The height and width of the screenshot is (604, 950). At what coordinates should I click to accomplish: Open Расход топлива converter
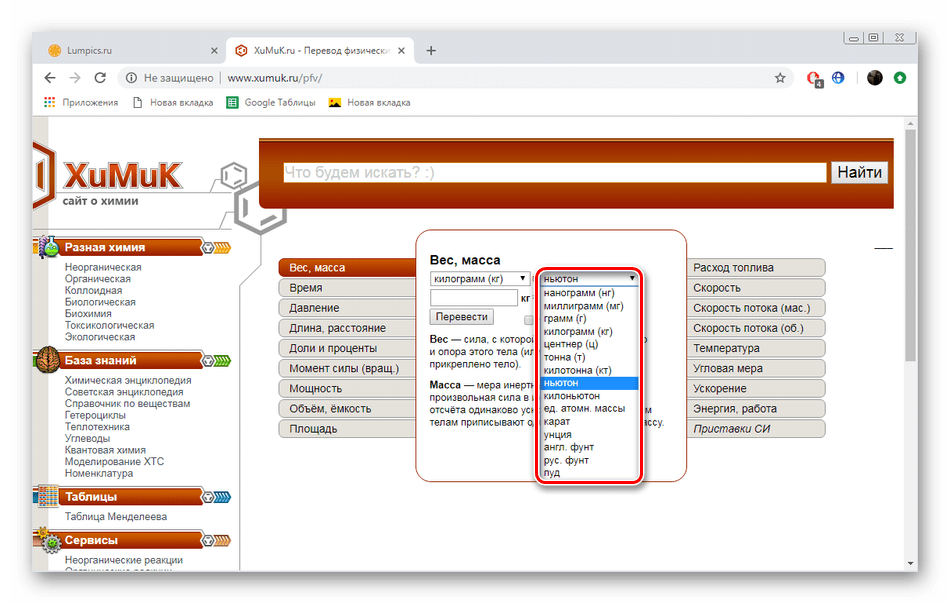pos(756,268)
